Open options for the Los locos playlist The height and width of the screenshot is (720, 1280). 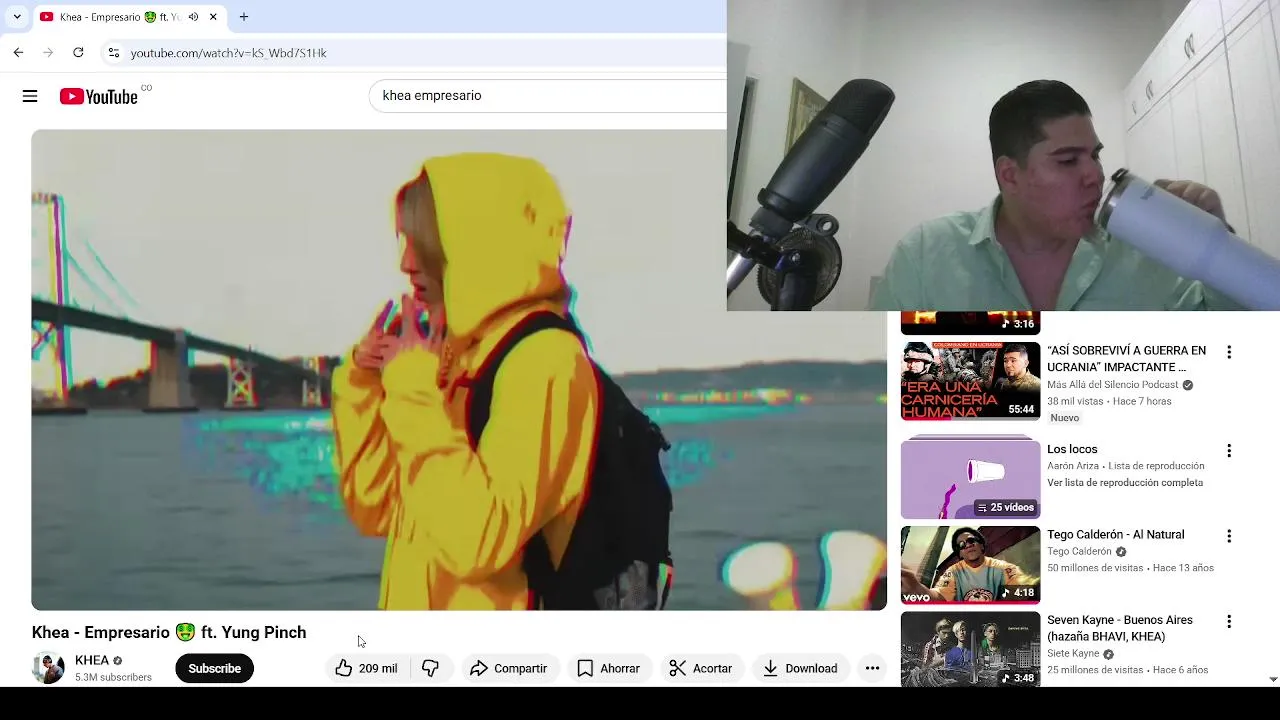point(1229,451)
